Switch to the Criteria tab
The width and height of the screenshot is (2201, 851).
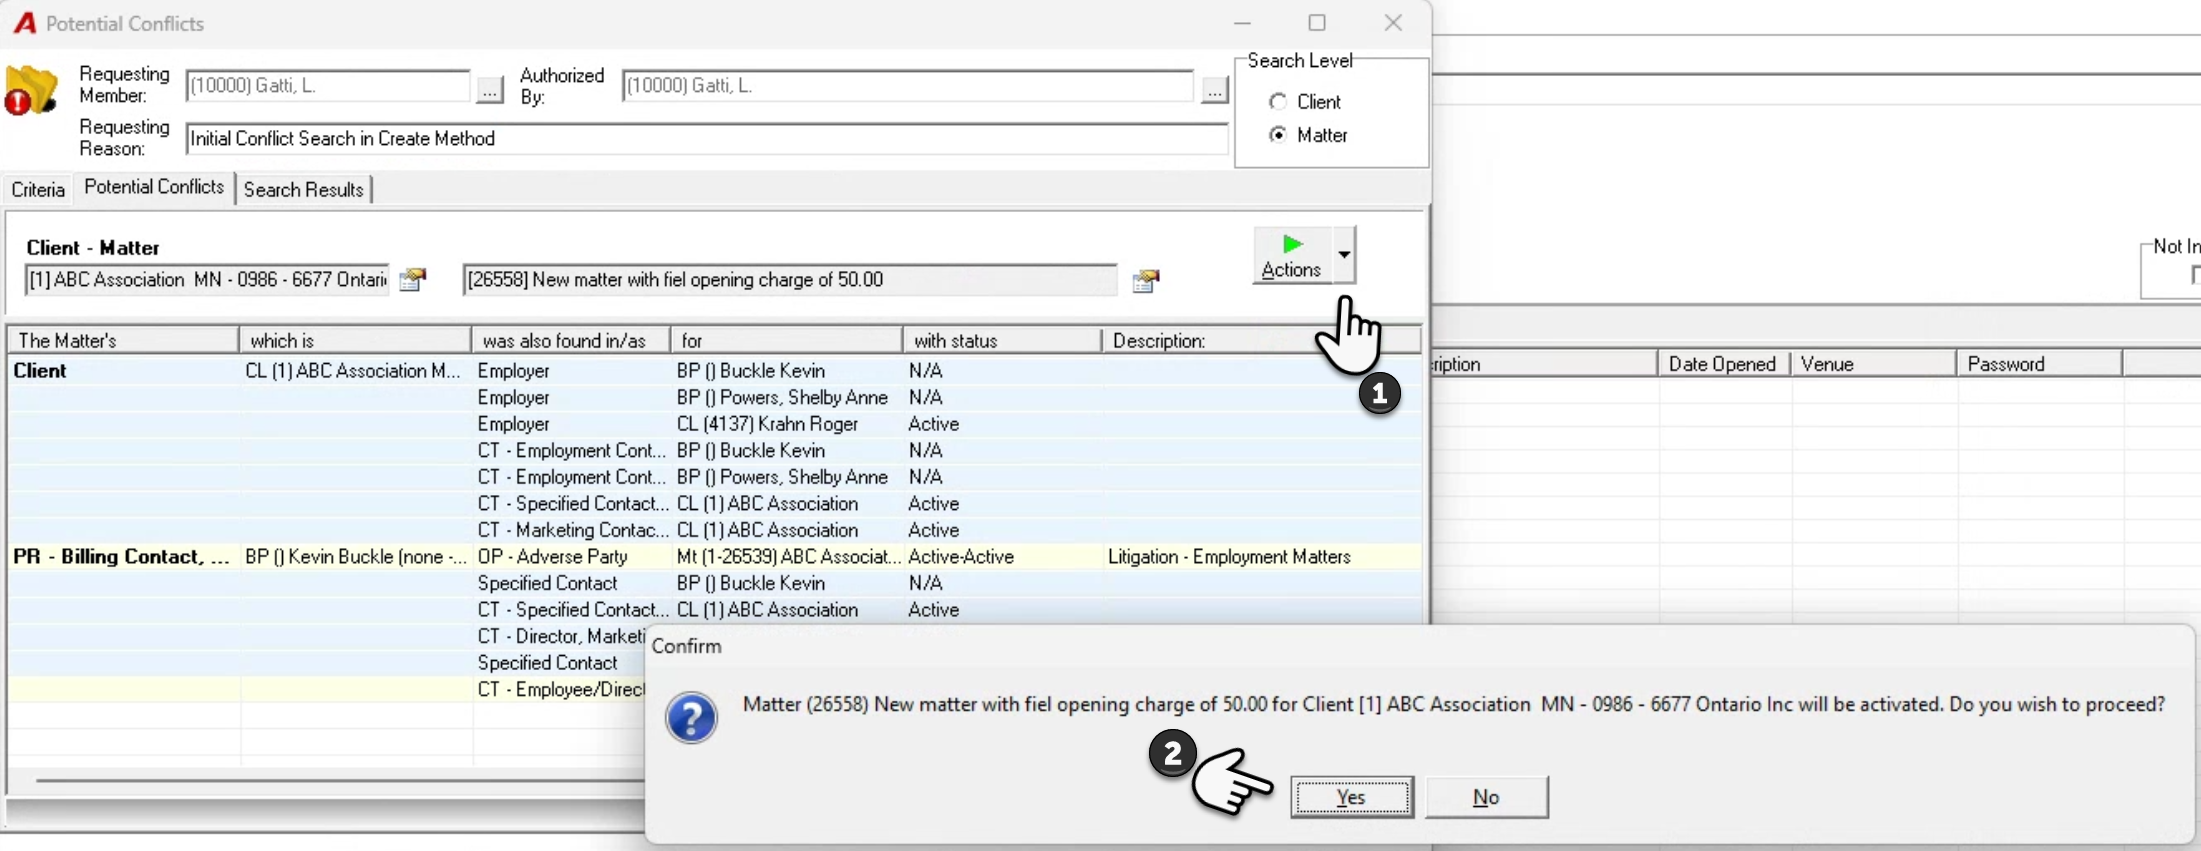tap(38, 190)
